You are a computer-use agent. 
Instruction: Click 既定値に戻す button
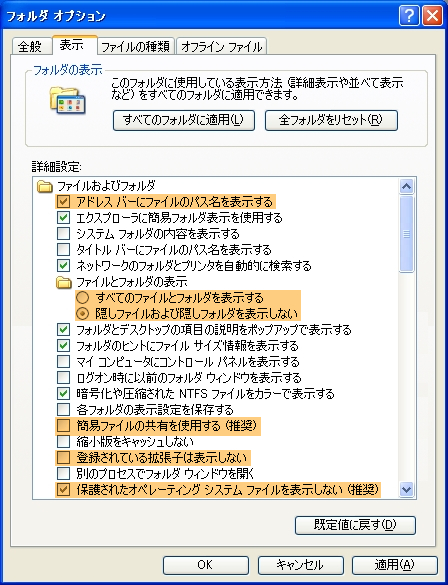[355, 525]
